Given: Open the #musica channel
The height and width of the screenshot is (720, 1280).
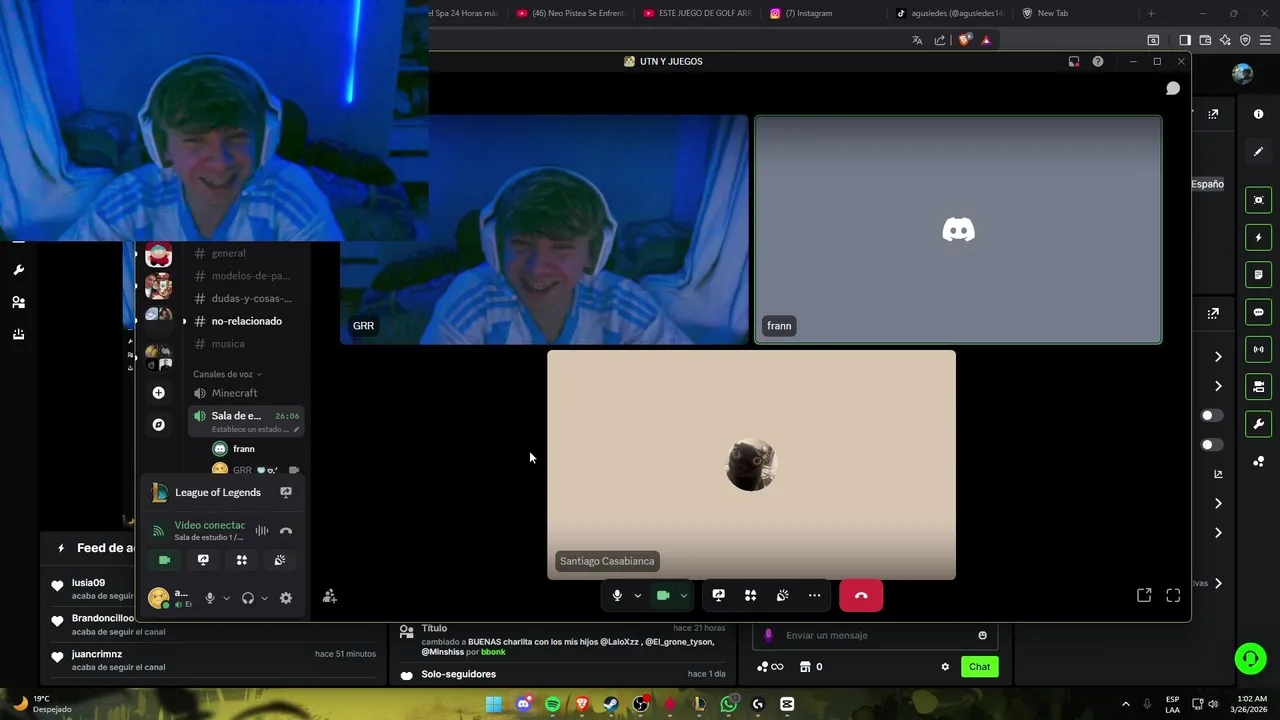Looking at the screenshot, I should pos(247,344).
